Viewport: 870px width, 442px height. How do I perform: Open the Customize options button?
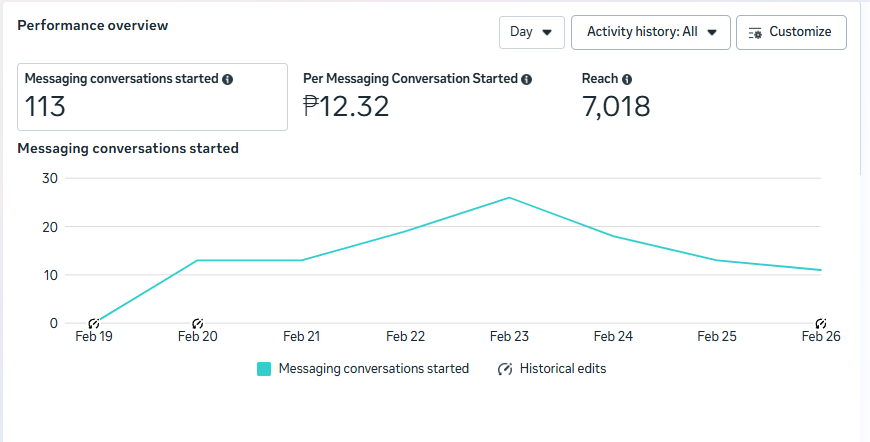(x=790, y=32)
